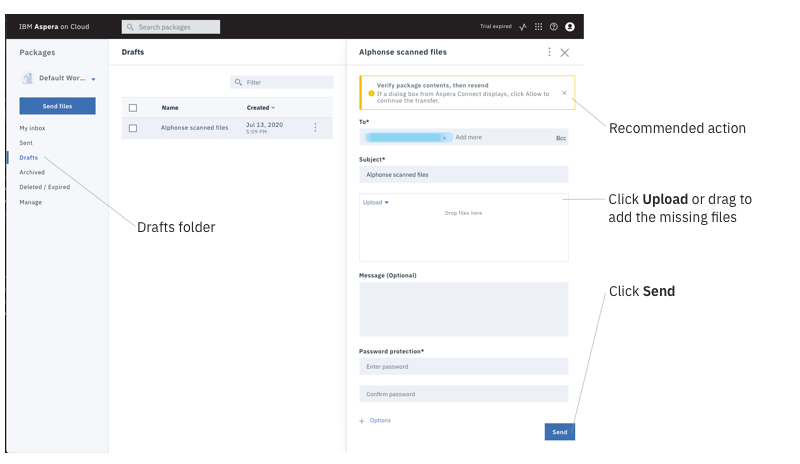This screenshot has width=800, height=464.
Task: Open the user profile avatar icon
Action: click(x=570, y=27)
